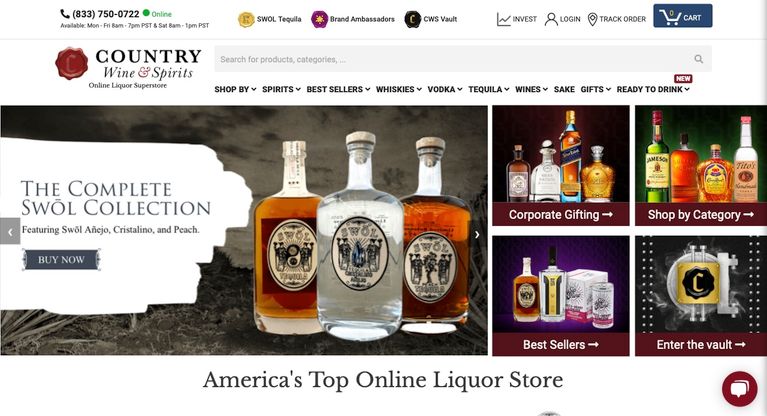Advance carousel with next slide arrow

(477, 234)
